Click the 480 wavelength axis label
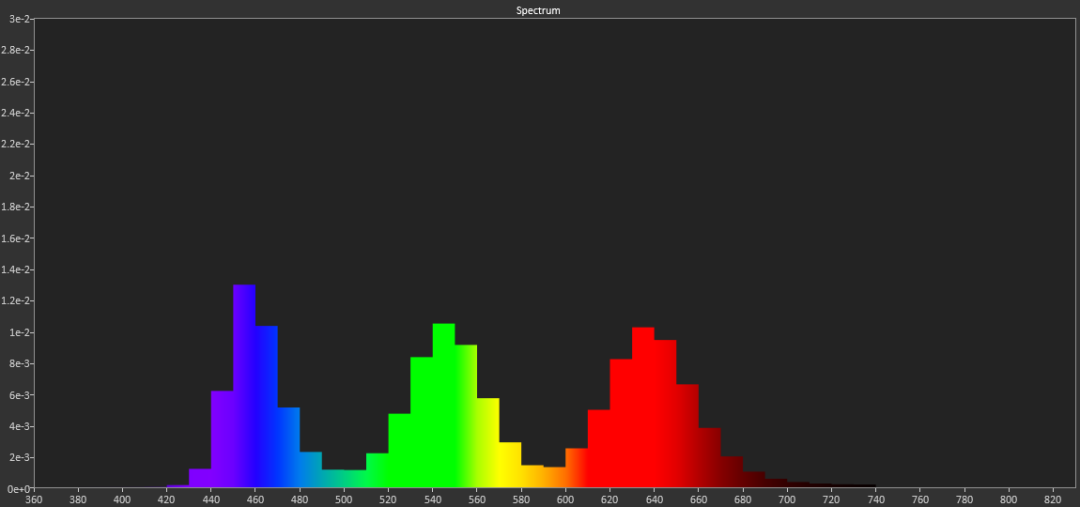Screen dimensions: 1080x507 (300, 499)
